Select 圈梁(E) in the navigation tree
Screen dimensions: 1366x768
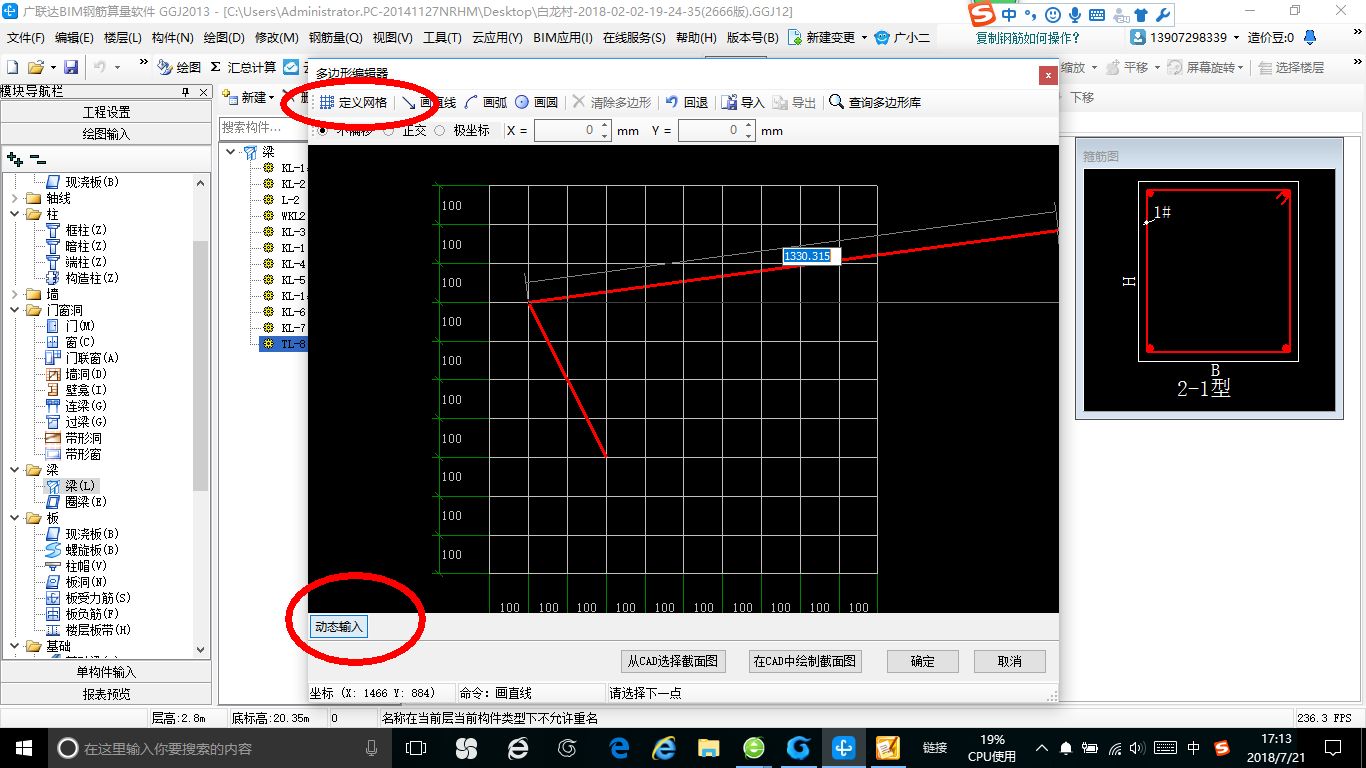[77, 502]
